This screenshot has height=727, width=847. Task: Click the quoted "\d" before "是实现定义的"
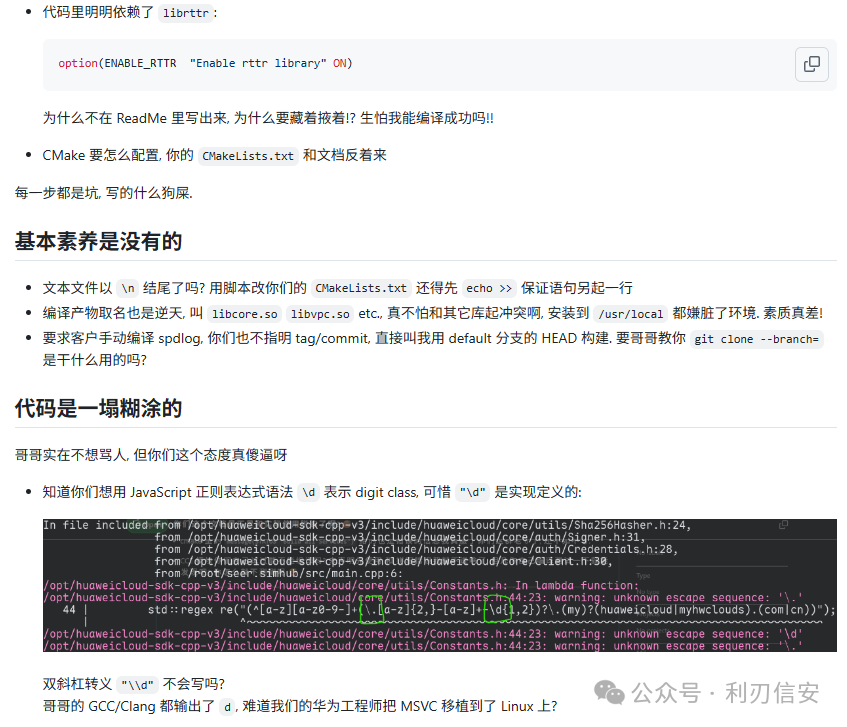pyautogui.click(x=472, y=493)
